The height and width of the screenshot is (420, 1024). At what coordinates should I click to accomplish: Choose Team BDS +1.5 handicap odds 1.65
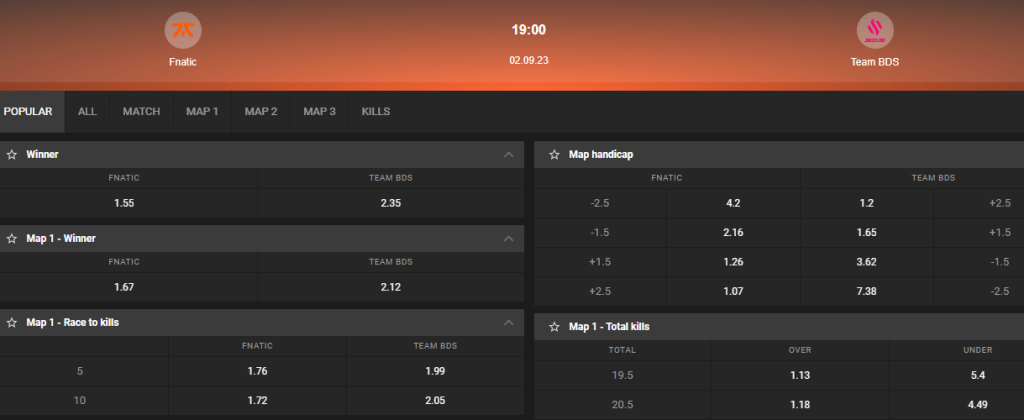click(x=867, y=233)
